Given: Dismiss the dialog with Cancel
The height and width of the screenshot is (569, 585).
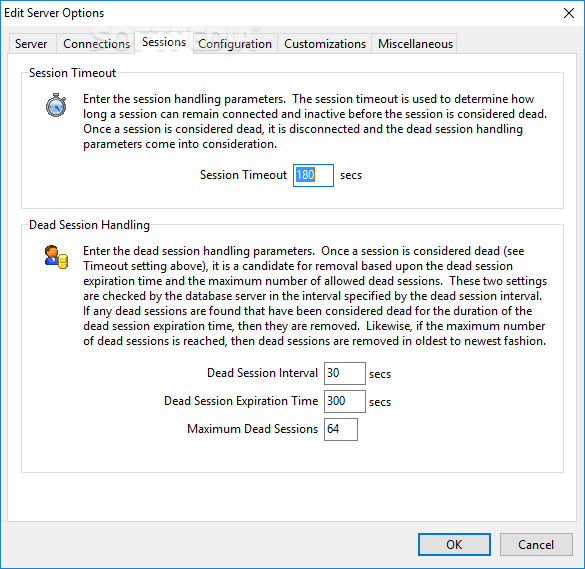Looking at the screenshot, I should [536, 544].
